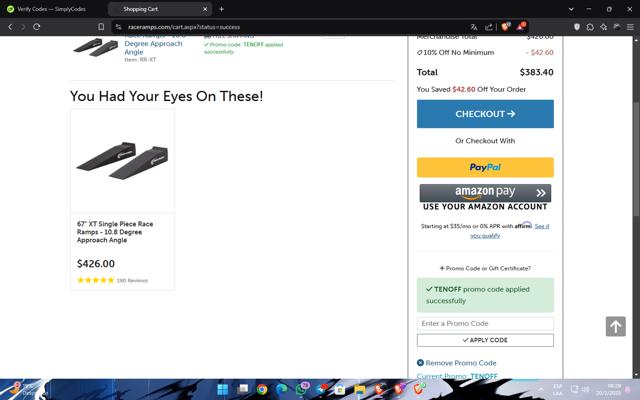The image size is (640, 400).
Task: Click Remove Promo Code link
Action: click(461, 363)
